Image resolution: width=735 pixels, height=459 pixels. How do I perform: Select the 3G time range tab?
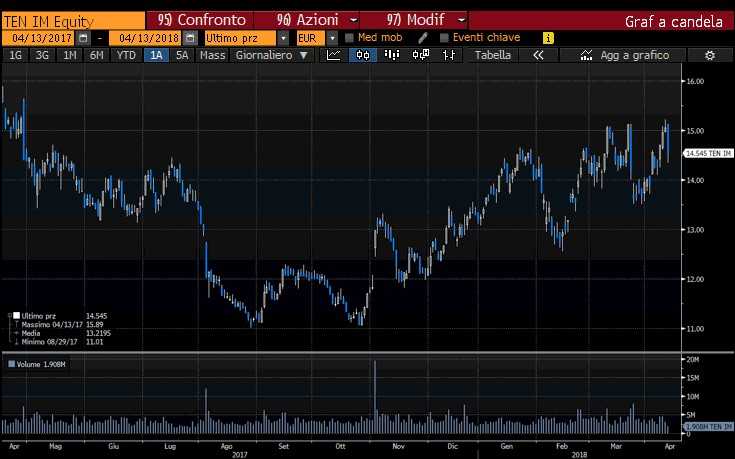pos(42,55)
